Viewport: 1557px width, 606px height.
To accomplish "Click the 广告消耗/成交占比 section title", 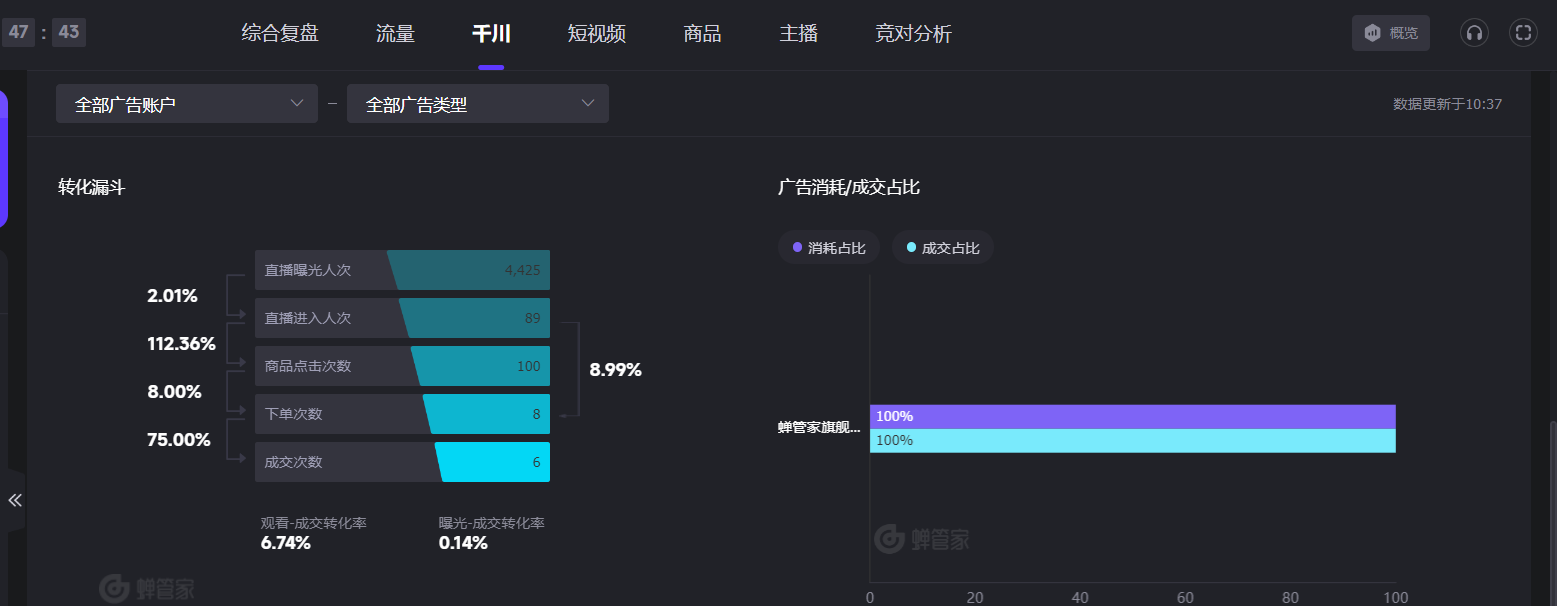I will pos(849,187).
